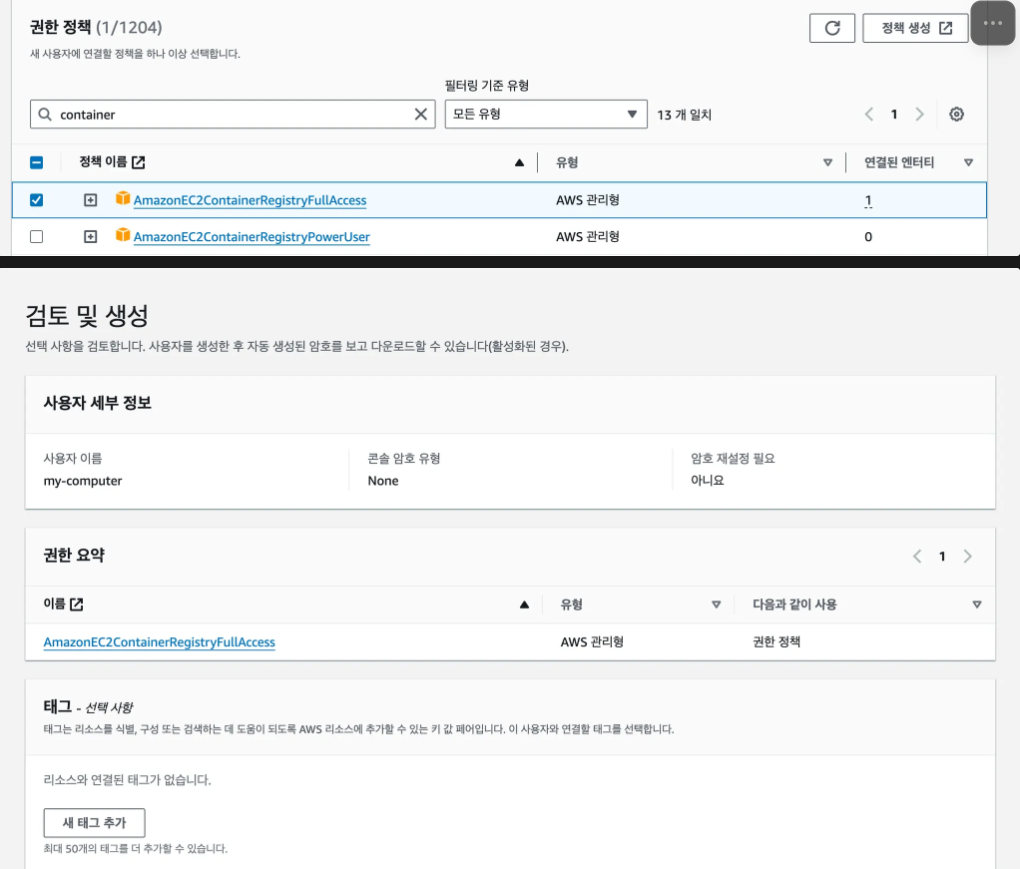The height and width of the screenshot is (869, 1020).
Task: Select page 1 of policy list
Action: click(894, 114)
